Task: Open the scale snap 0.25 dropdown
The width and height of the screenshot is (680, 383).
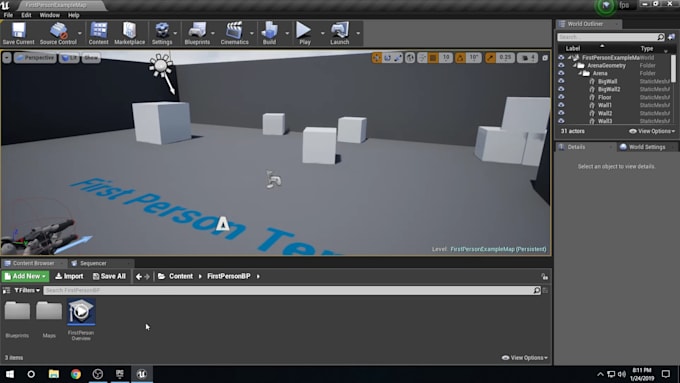Action: [505, 58]
